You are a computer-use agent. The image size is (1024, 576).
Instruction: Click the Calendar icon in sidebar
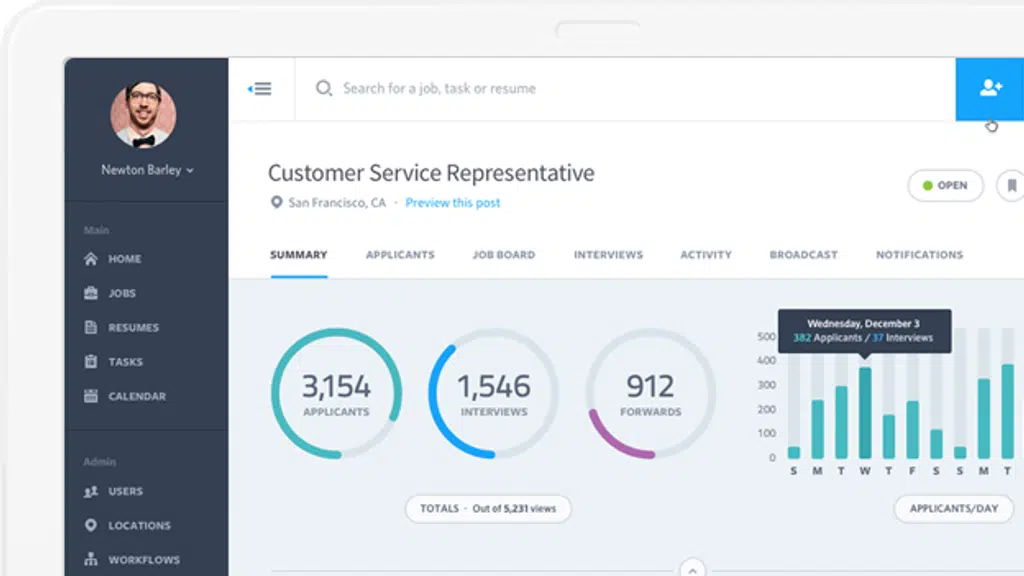pyautogui.click(x=91, y=396)
